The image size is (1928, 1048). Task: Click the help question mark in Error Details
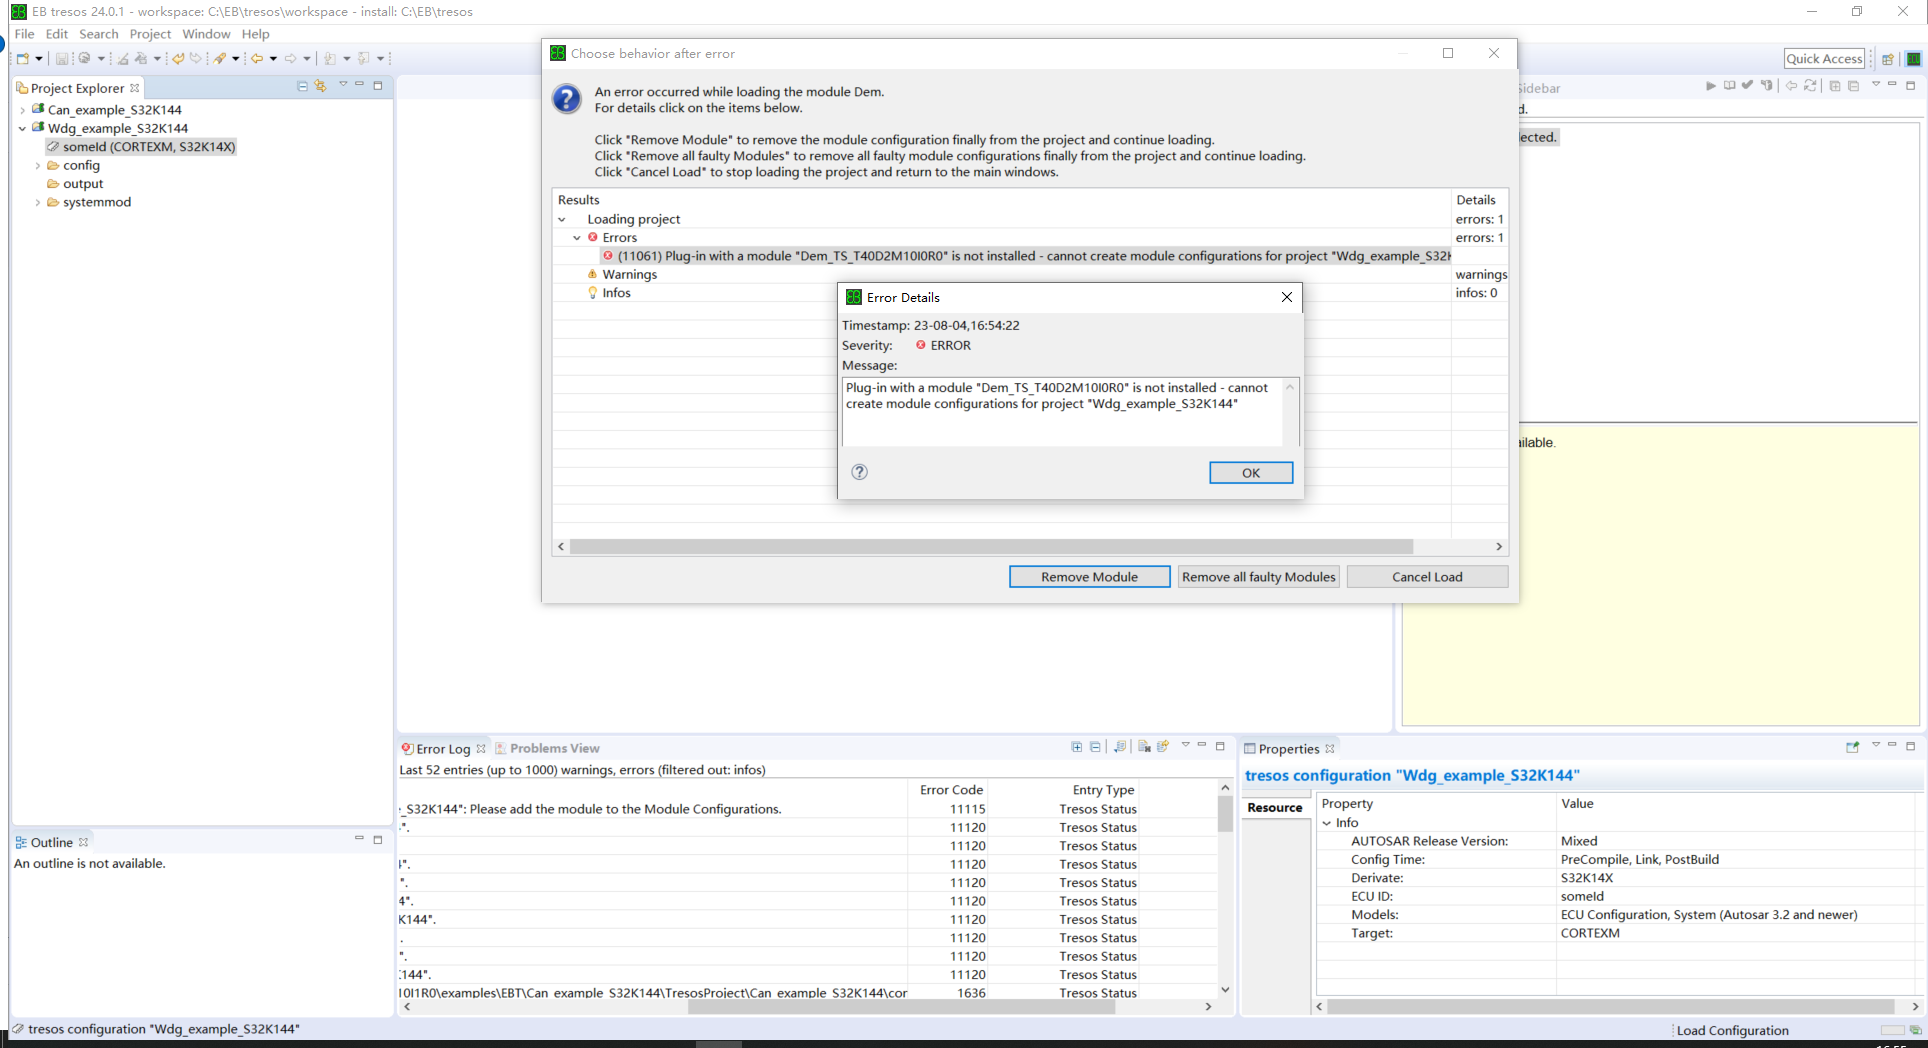pyautogui.click(x=859, y=472)
